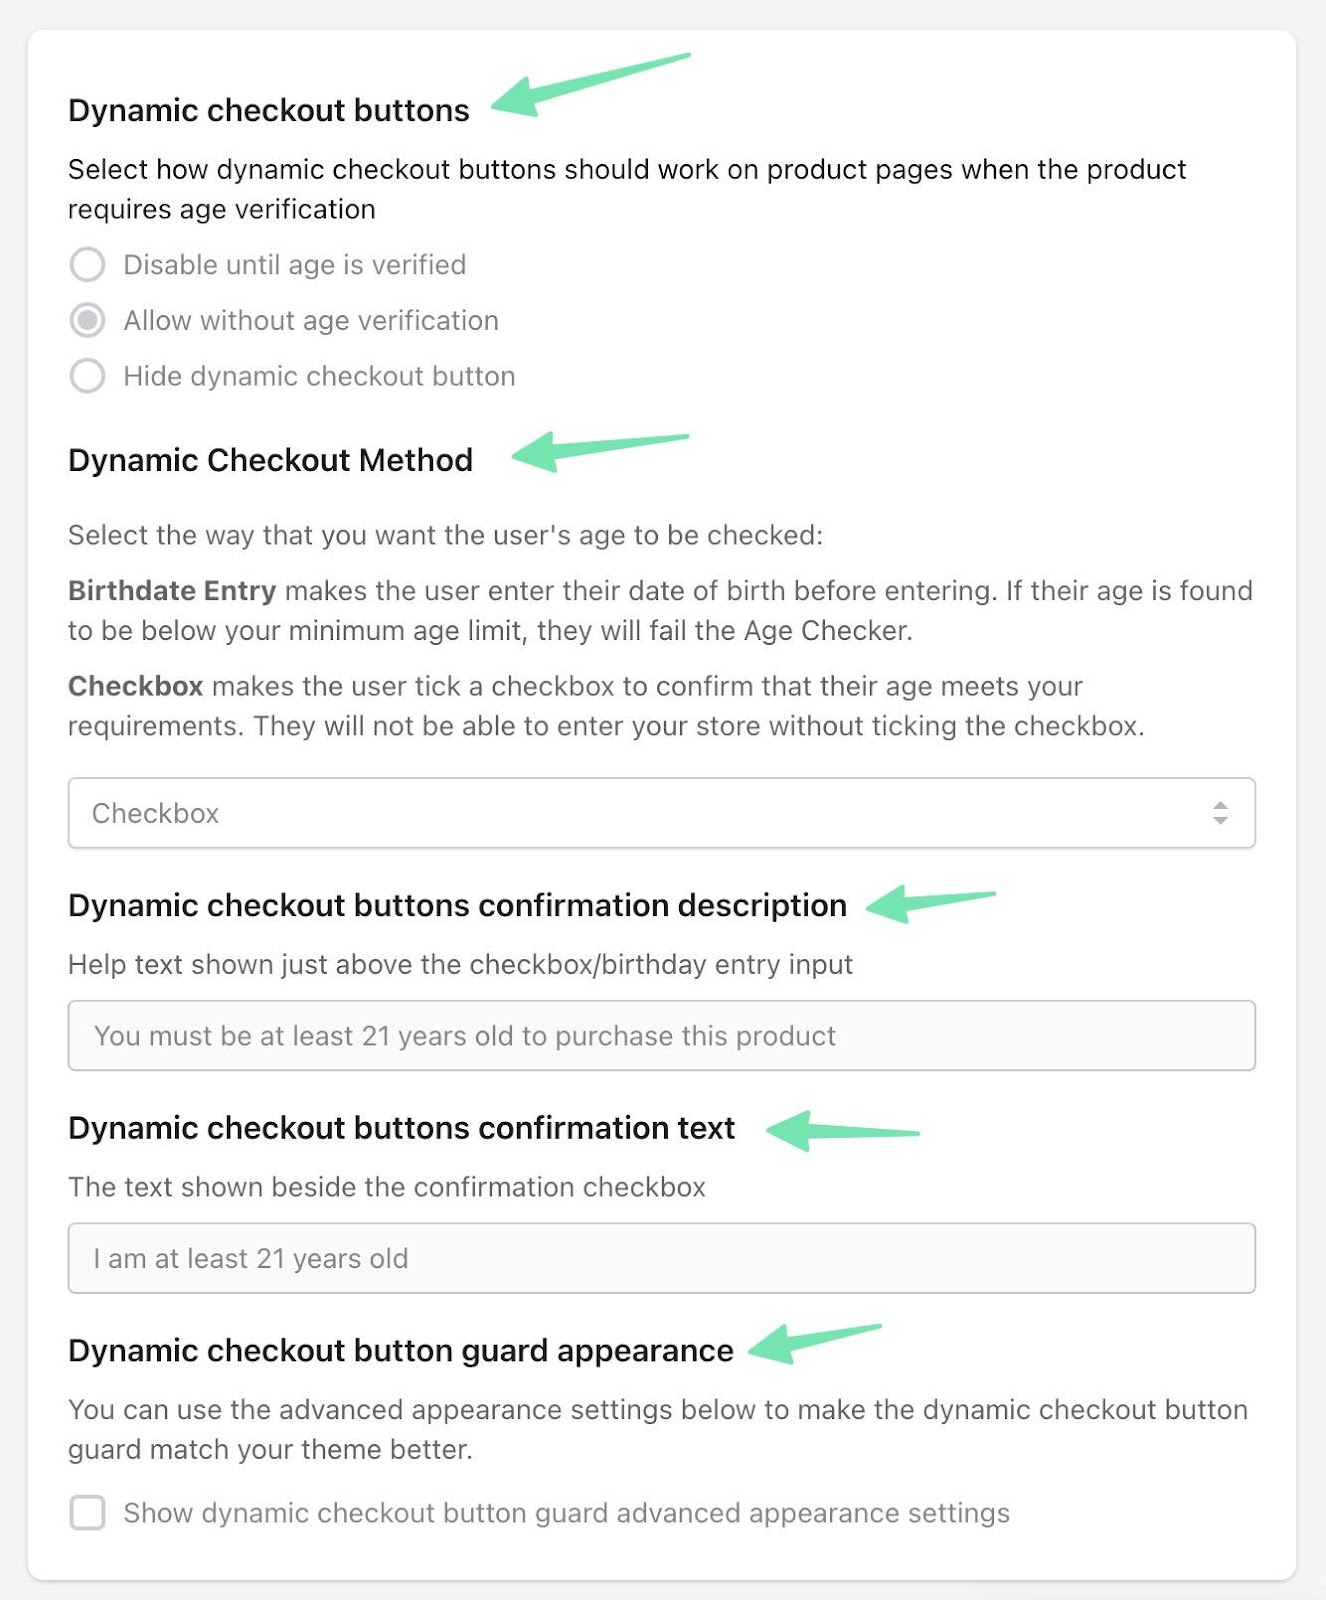This screenshot has width=1326, height=1600.
Task: Choose "Allow without age verification" option
Action: click(x=88, y=320)
